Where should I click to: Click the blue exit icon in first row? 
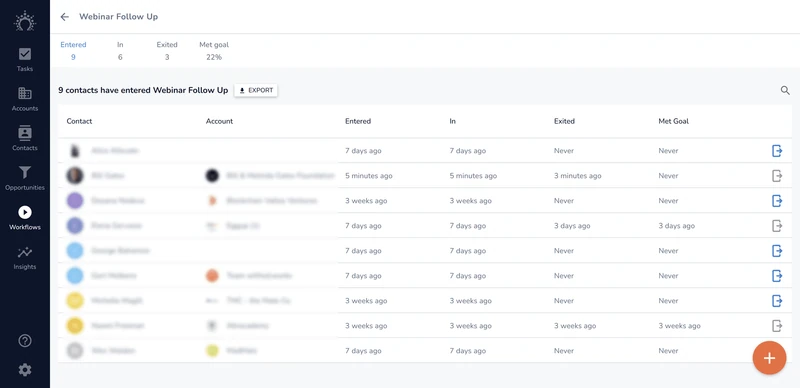(x=777, y=151)
